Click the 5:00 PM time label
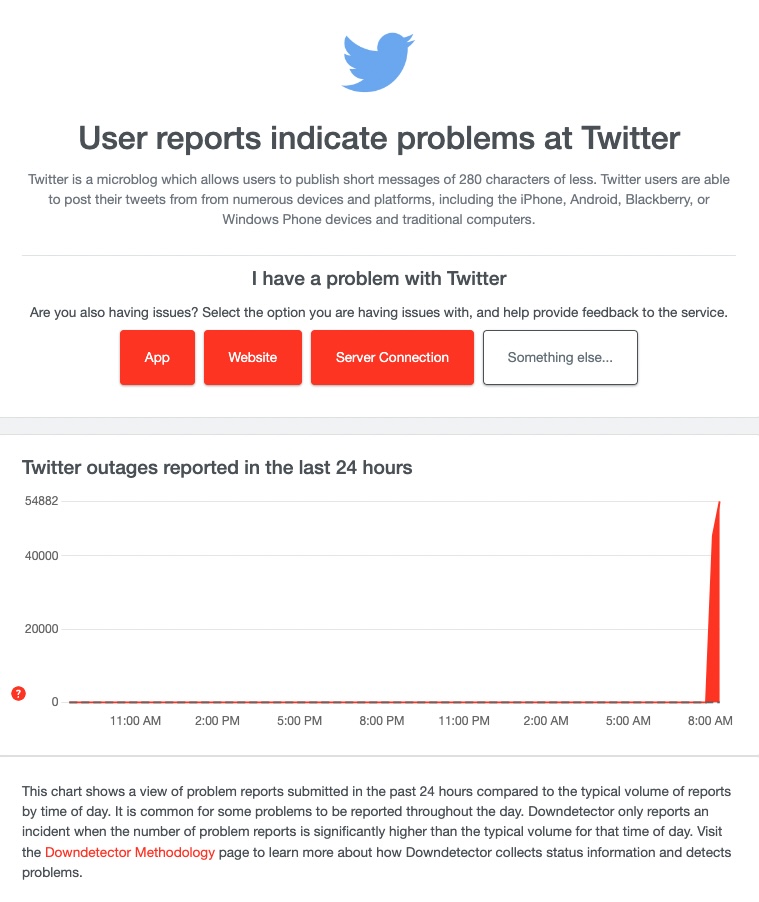This screenshot has height=902, width=759. click(299, 721)
